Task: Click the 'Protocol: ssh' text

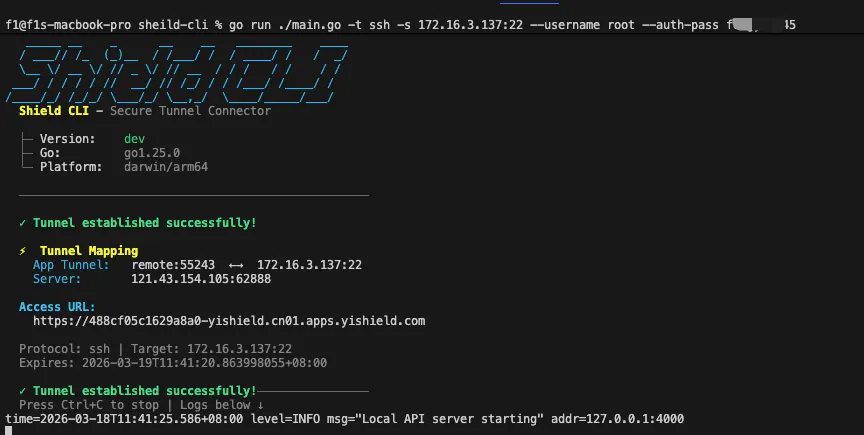Action: [64, 349]
